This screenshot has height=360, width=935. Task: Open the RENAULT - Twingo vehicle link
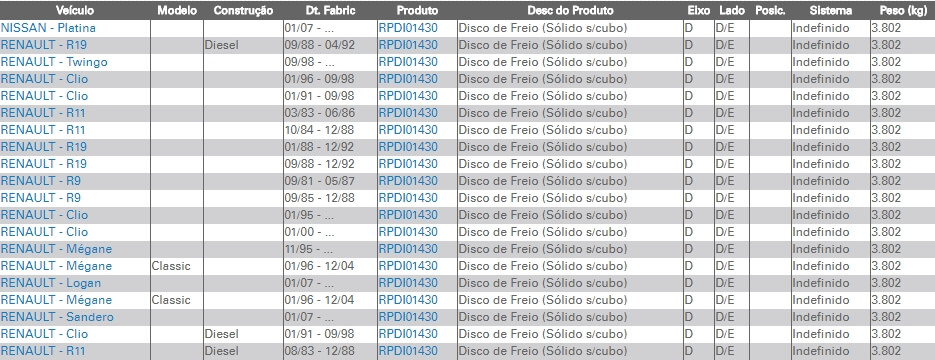point(54,62)
